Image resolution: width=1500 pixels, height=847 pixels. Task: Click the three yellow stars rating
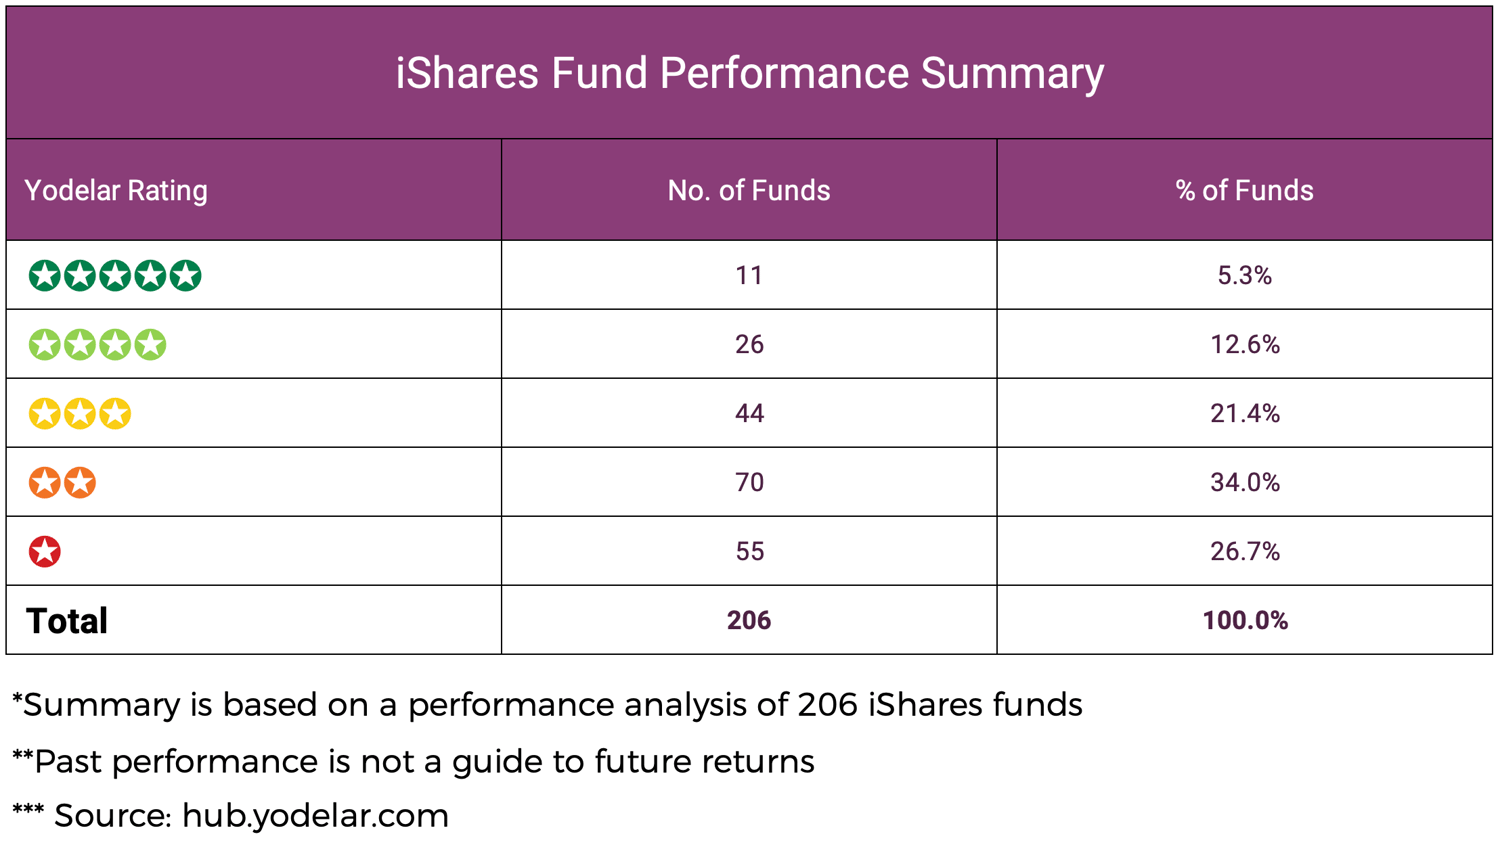click(80, 413)
